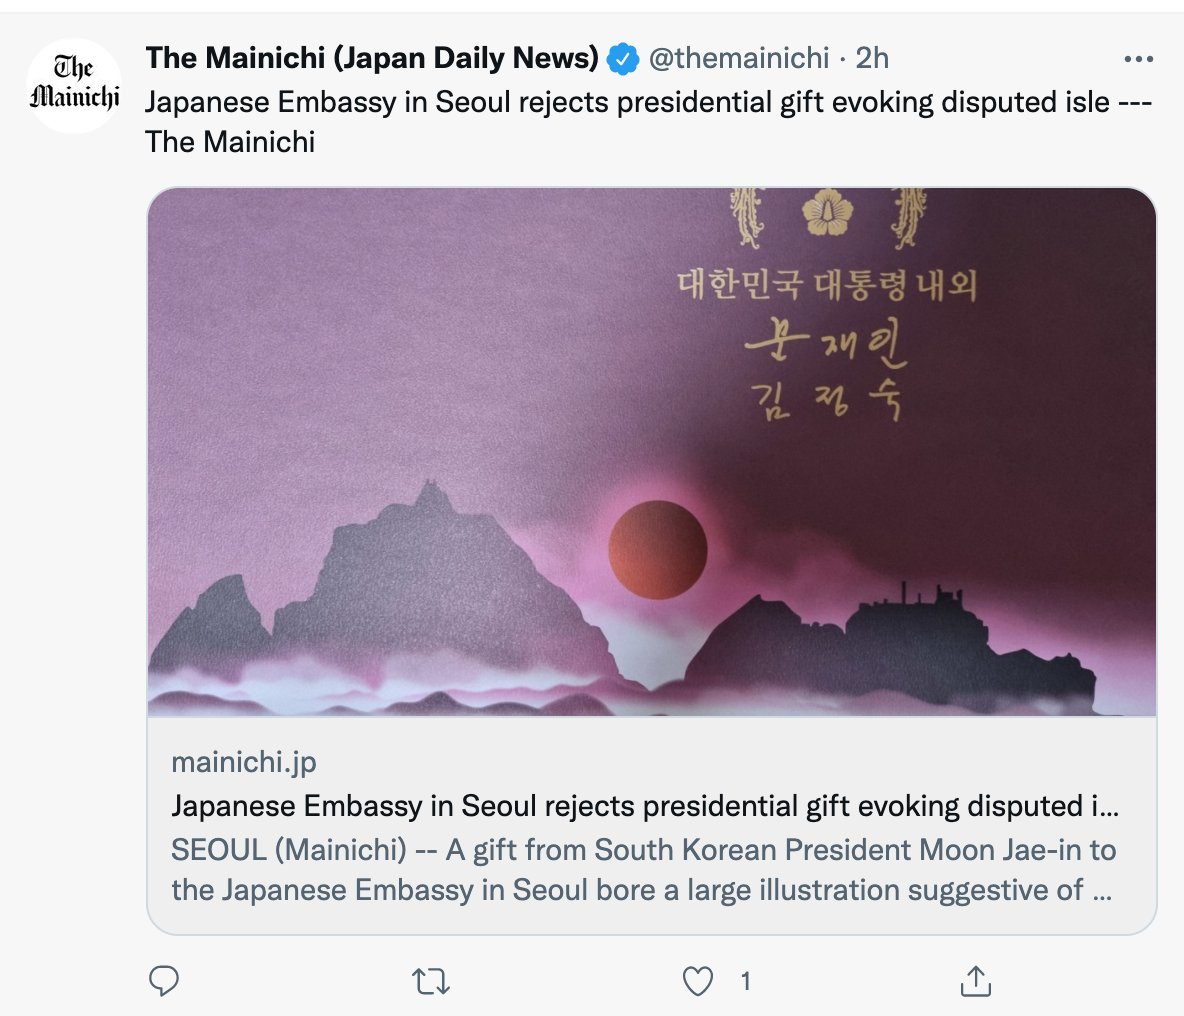The image size is (1184, 1016).
Task: Like the tweet with the heart icon
Action: point(698,981)
